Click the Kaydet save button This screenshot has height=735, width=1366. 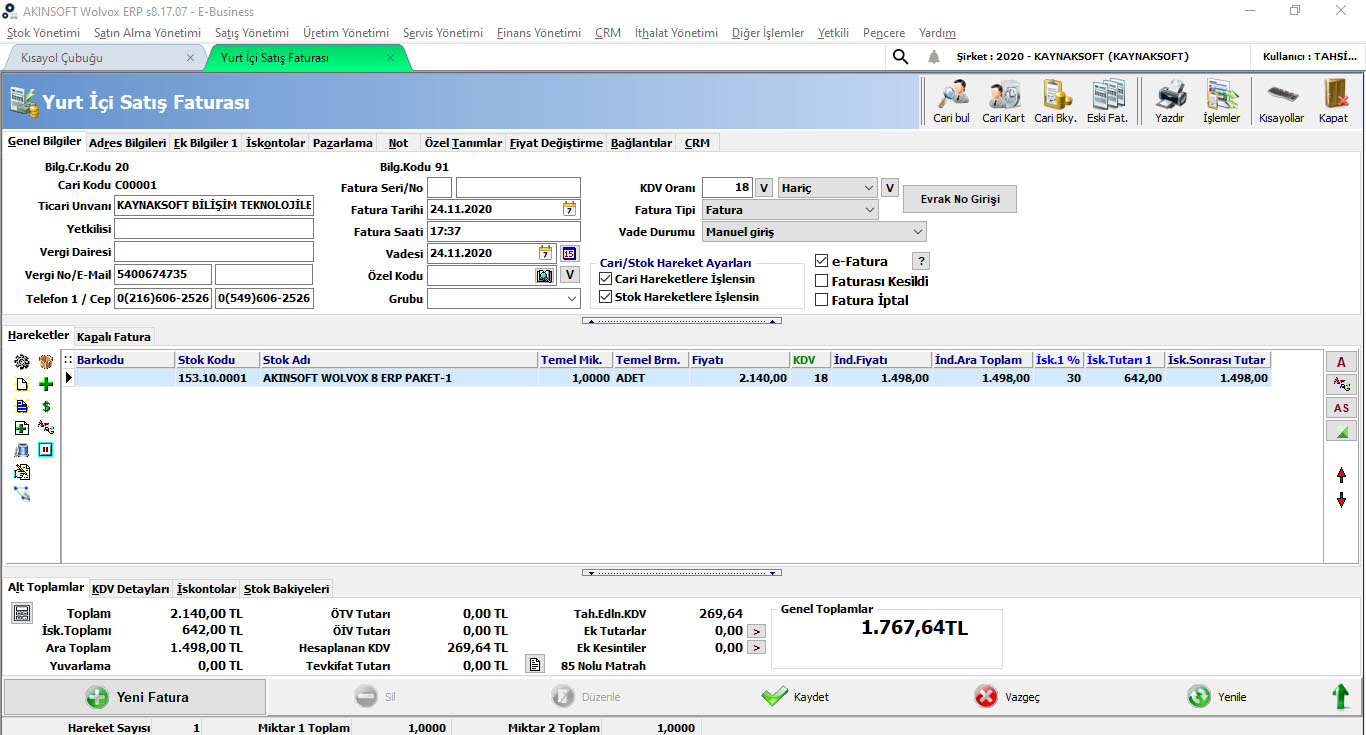tap(794, 696)
